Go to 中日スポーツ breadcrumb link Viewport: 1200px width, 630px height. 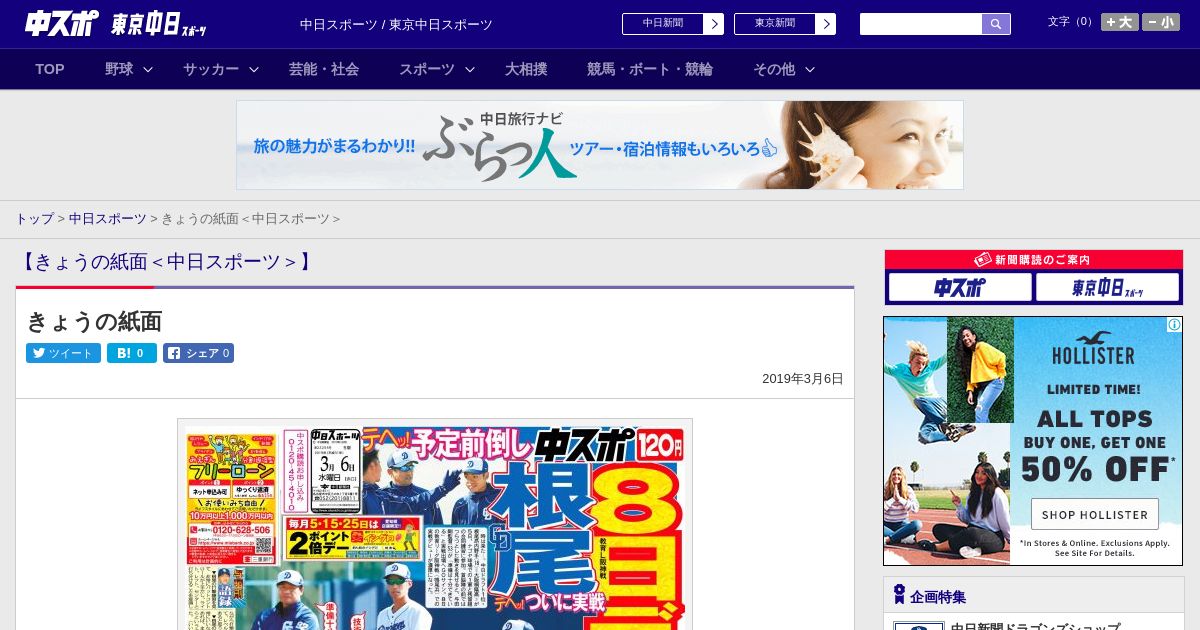coord(107,219)
